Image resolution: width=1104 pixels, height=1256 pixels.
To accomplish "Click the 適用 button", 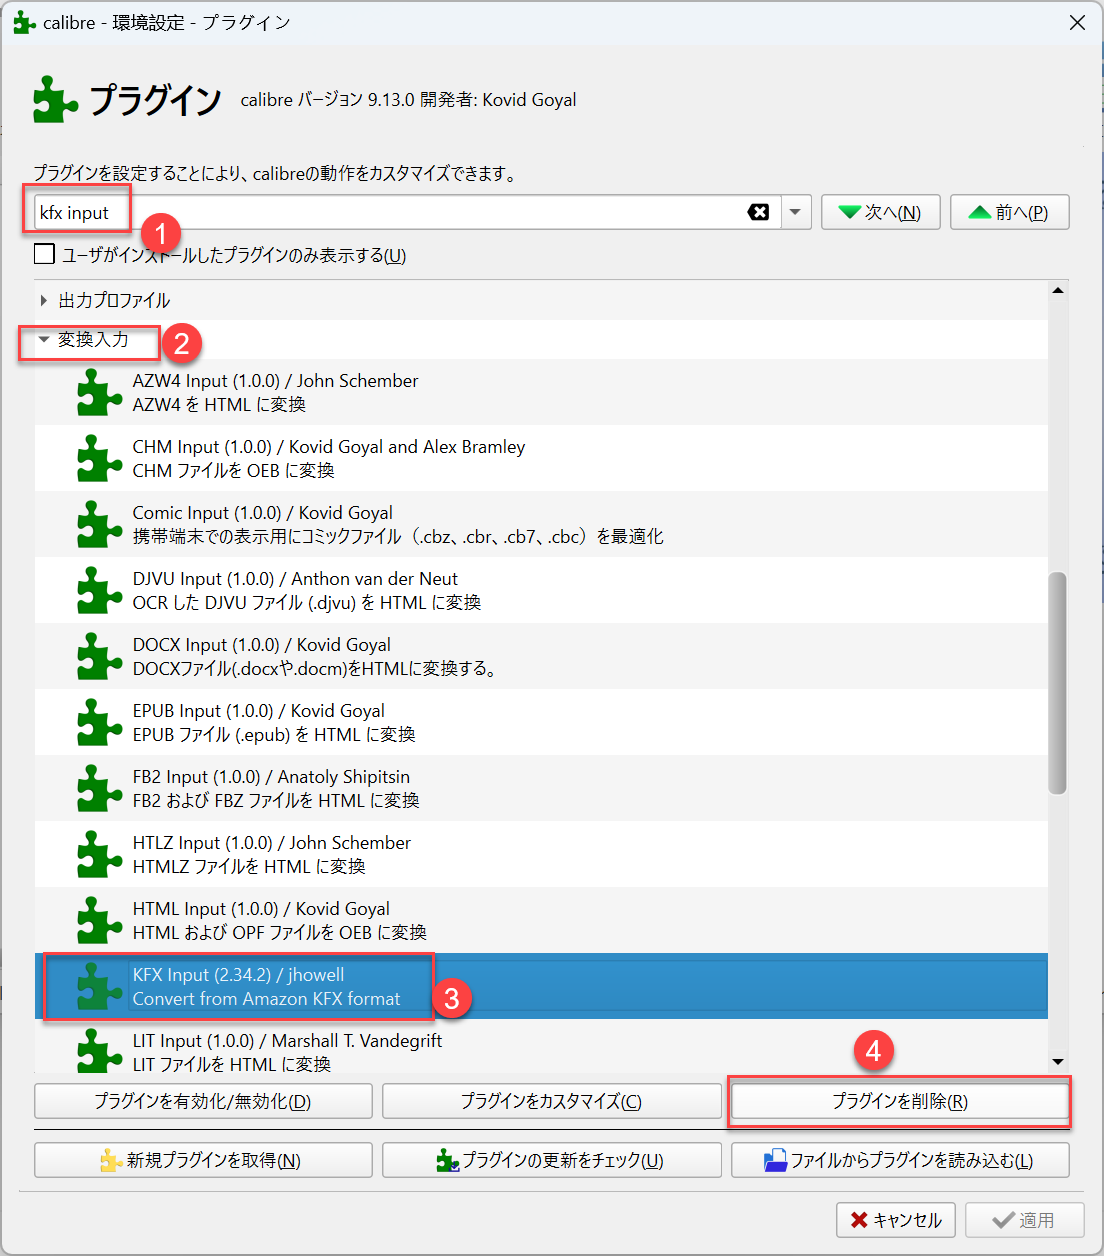I will coord(1024,1220).
